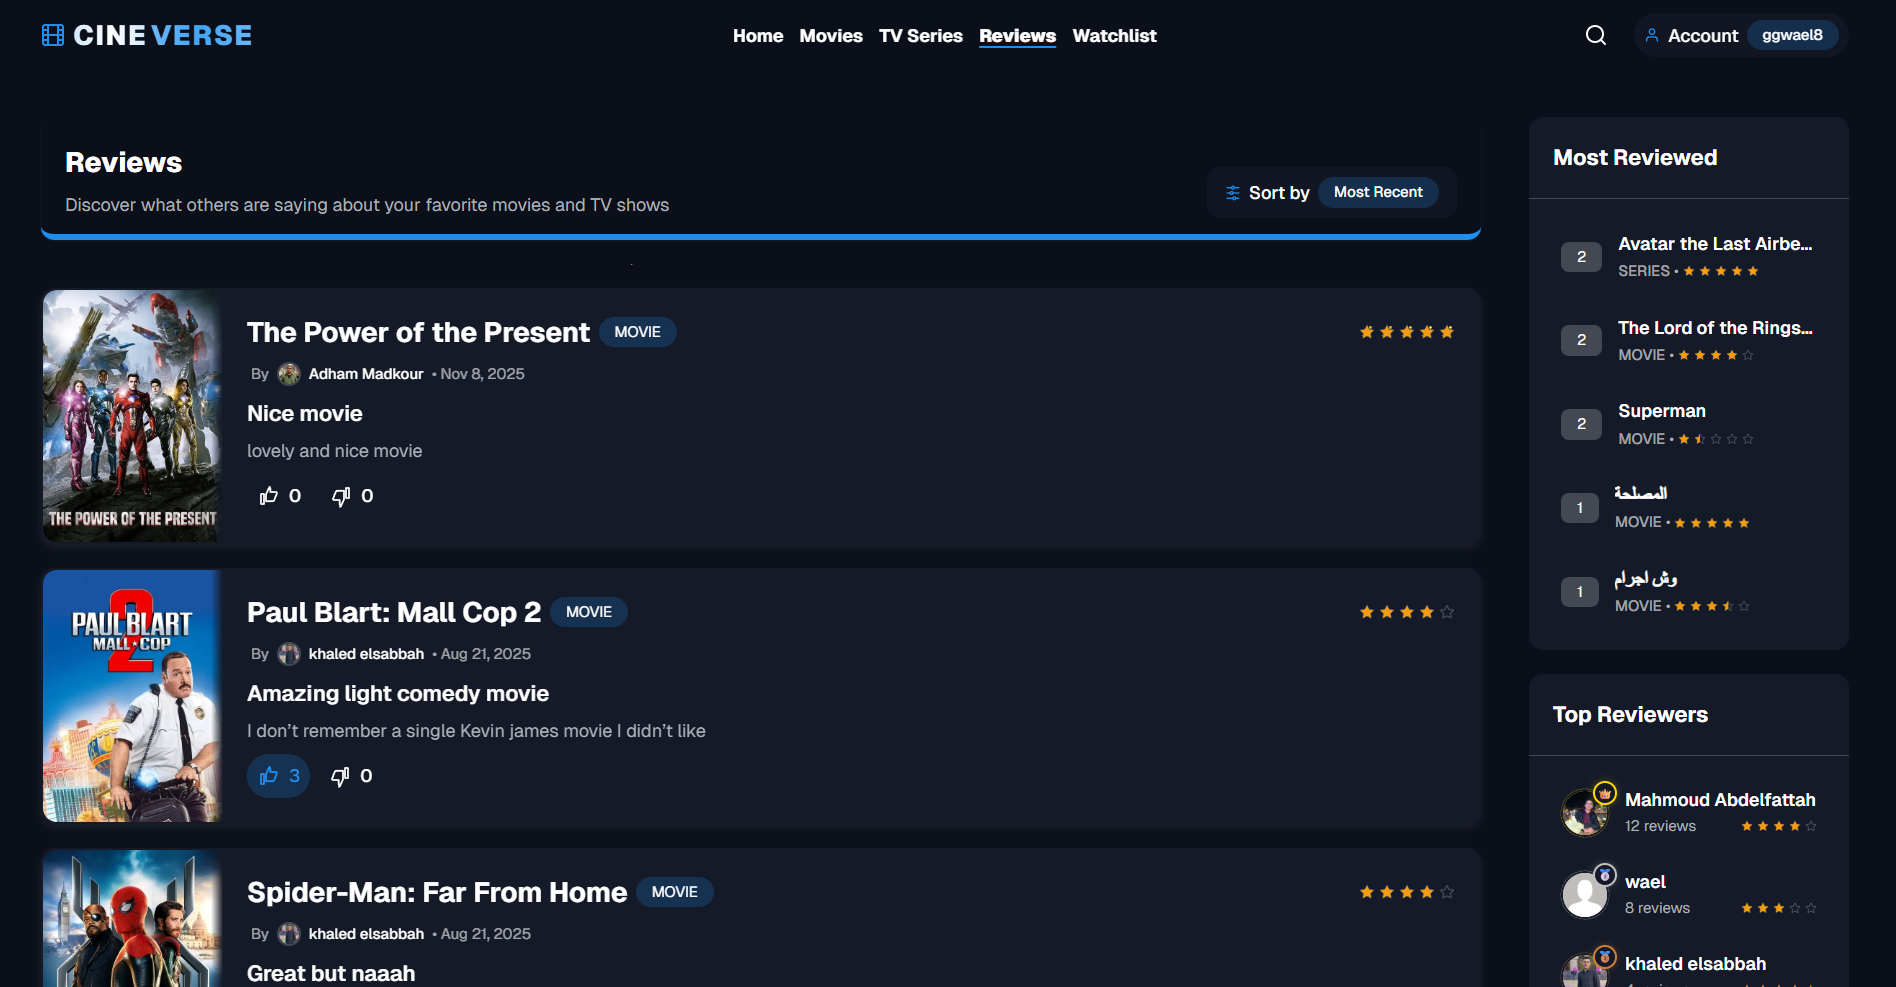This screenshot has height=987, width=1896.
Task: Rate Spider-Man's last empty star
Action: pos(1447,891)
